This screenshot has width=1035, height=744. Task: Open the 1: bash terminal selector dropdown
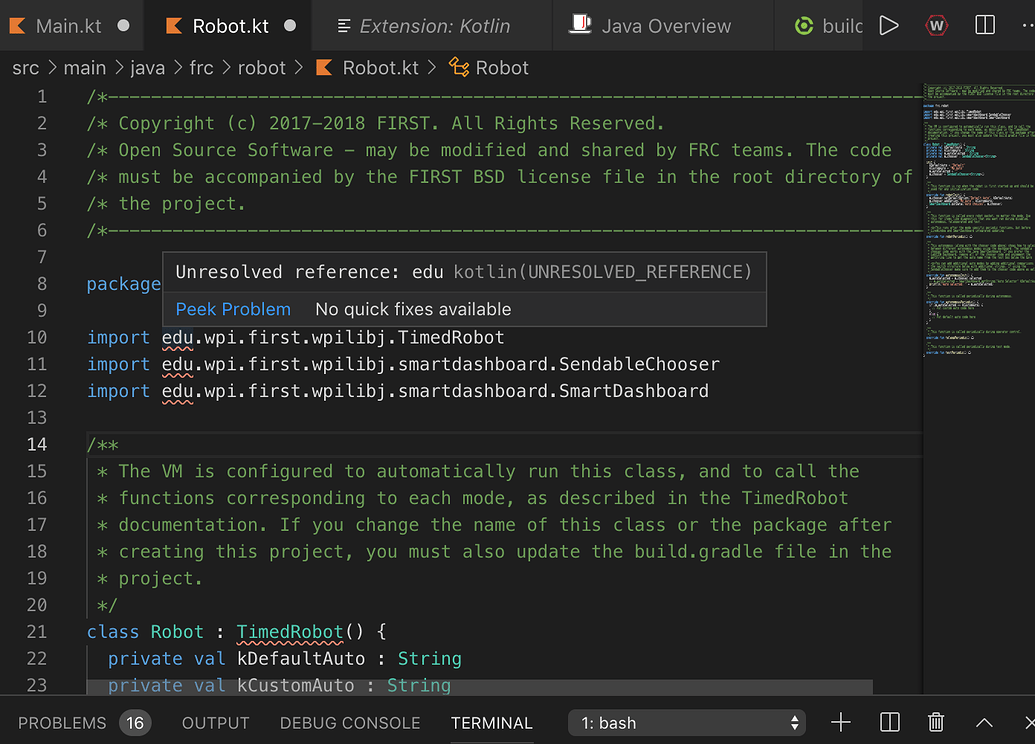(x=686, y=723)
